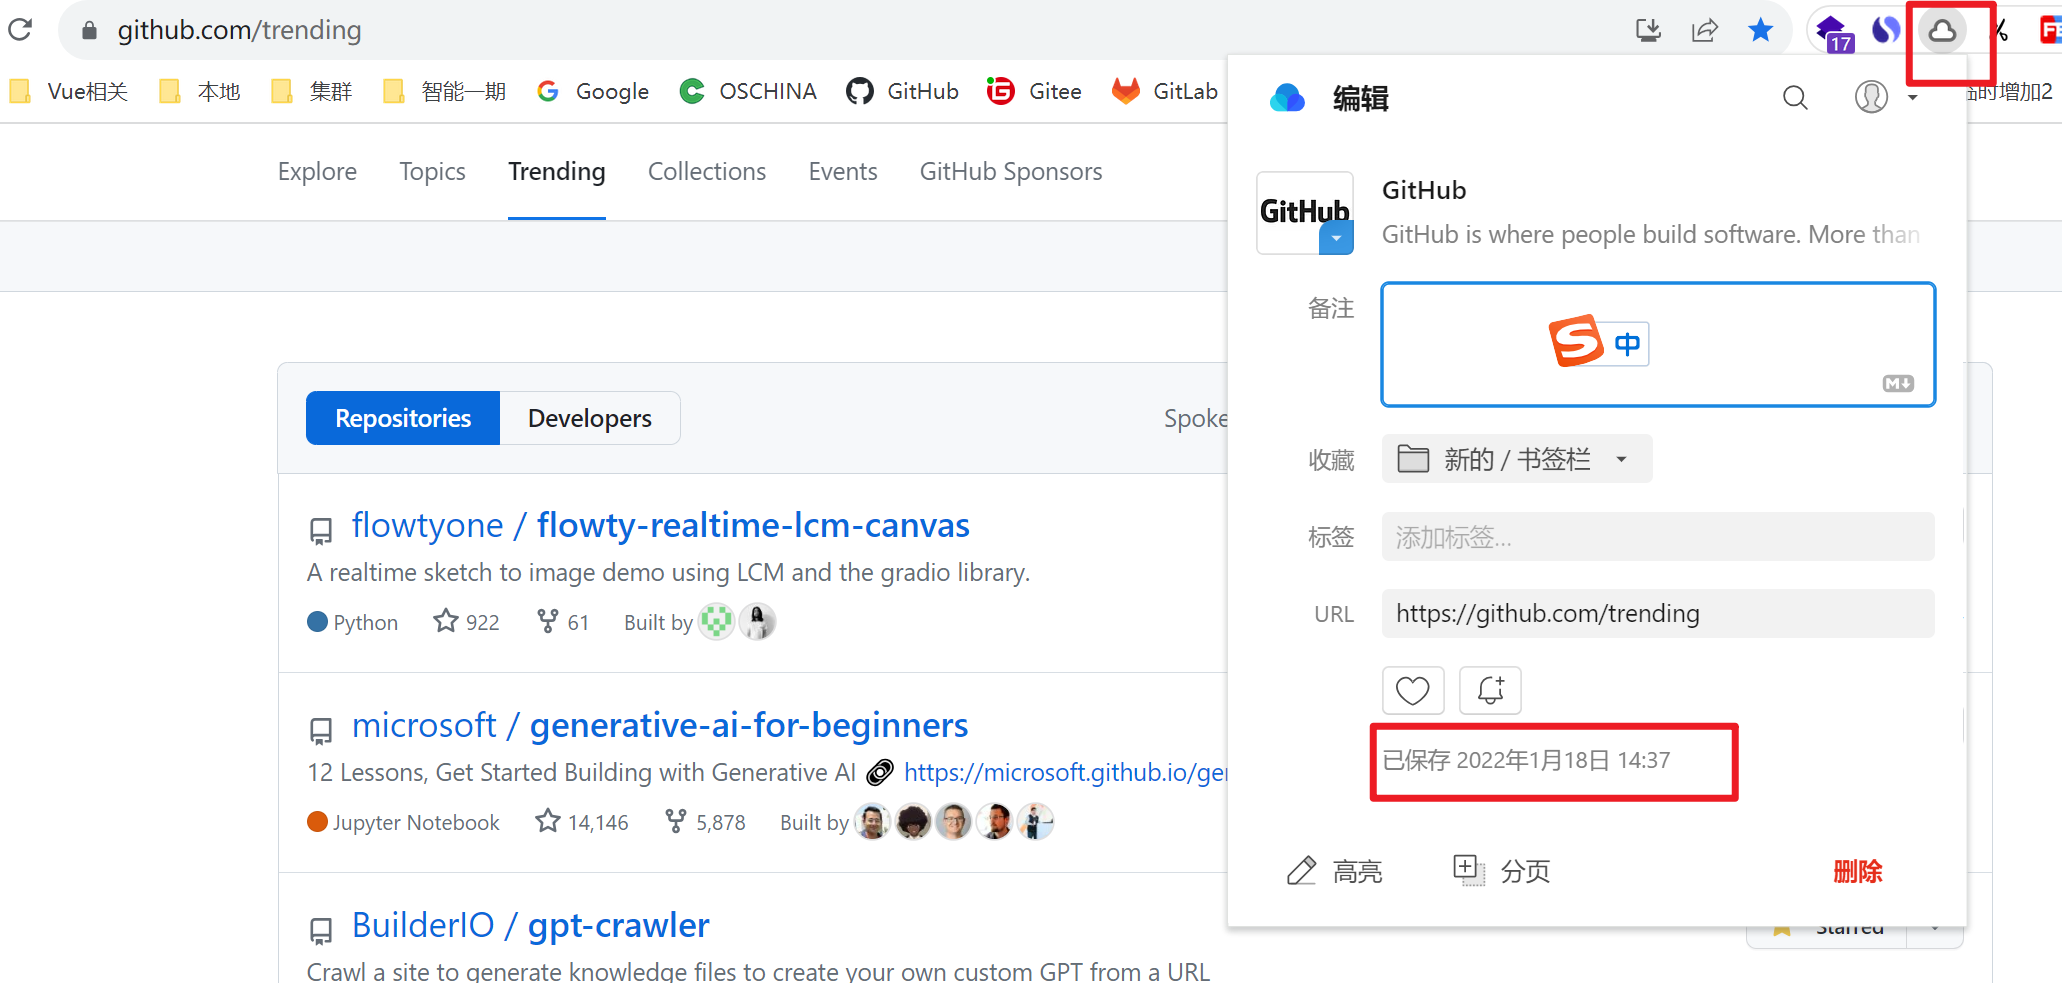2062x983 pixels.
Task: Open the user account profile icon
Action: [x=1871, y=97]
